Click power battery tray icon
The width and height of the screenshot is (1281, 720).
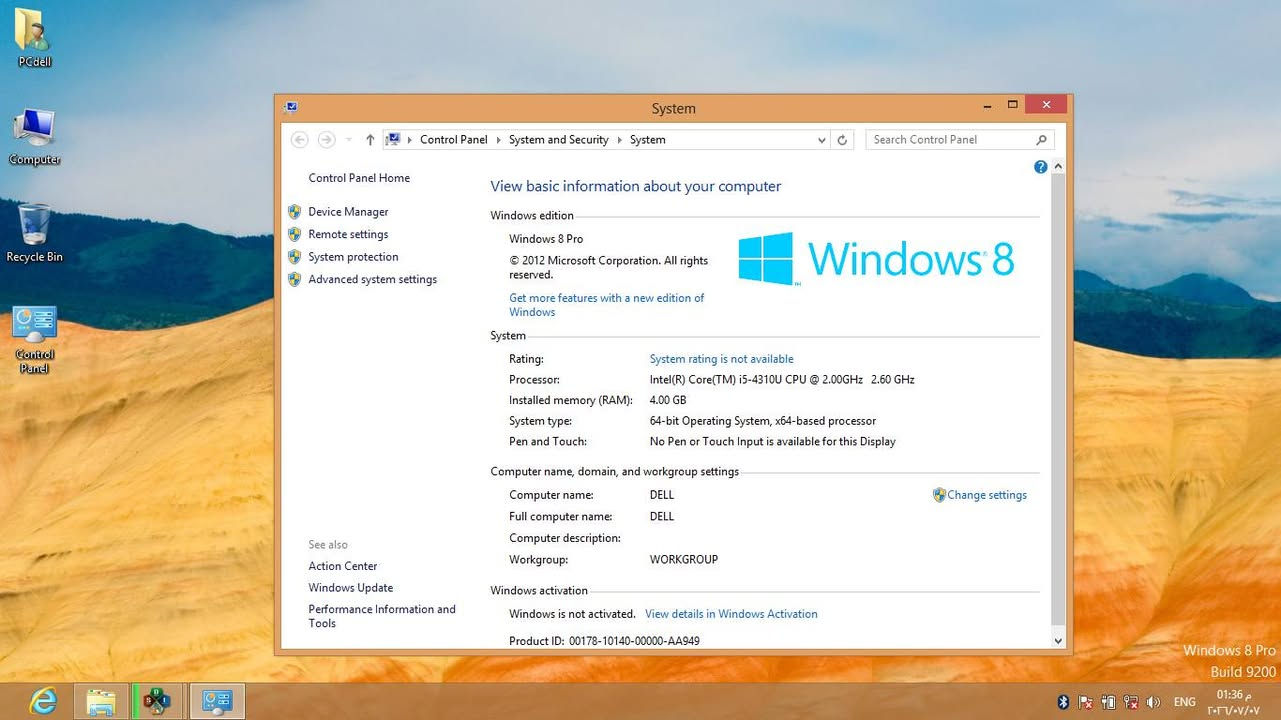(1108, 702)
